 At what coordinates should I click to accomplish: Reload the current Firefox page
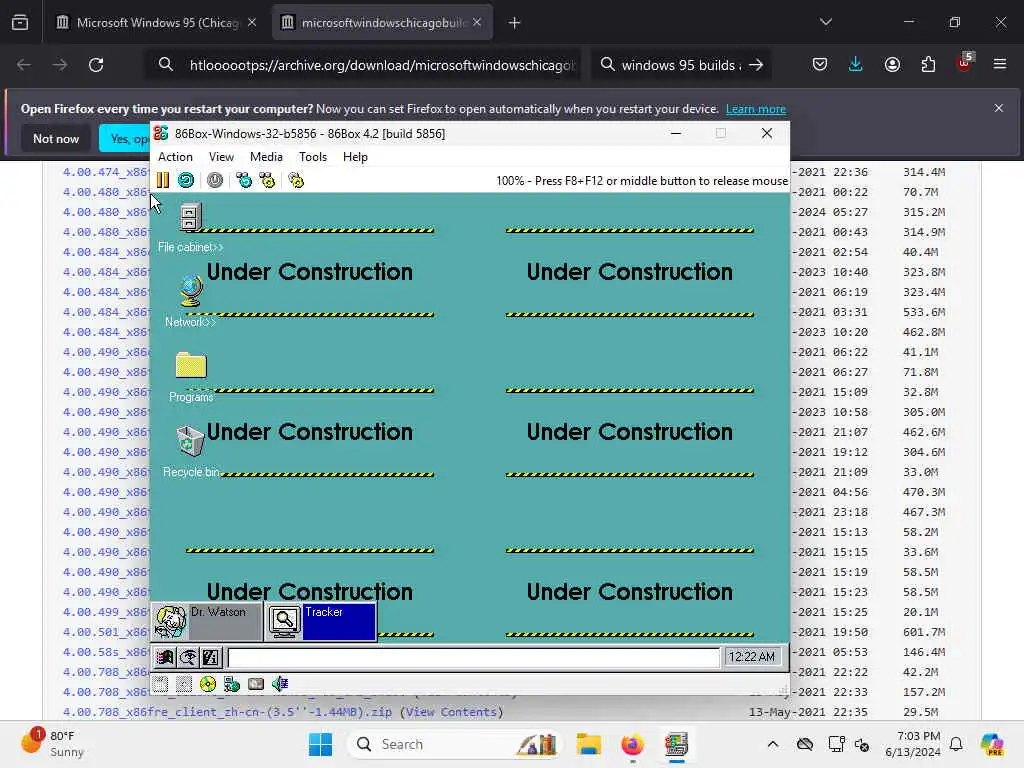(96, 65)
